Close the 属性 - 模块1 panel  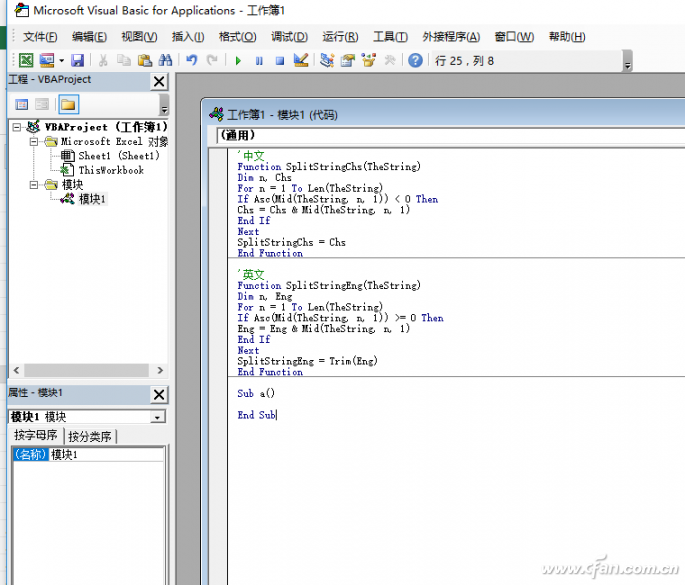(x=159, y=395)
